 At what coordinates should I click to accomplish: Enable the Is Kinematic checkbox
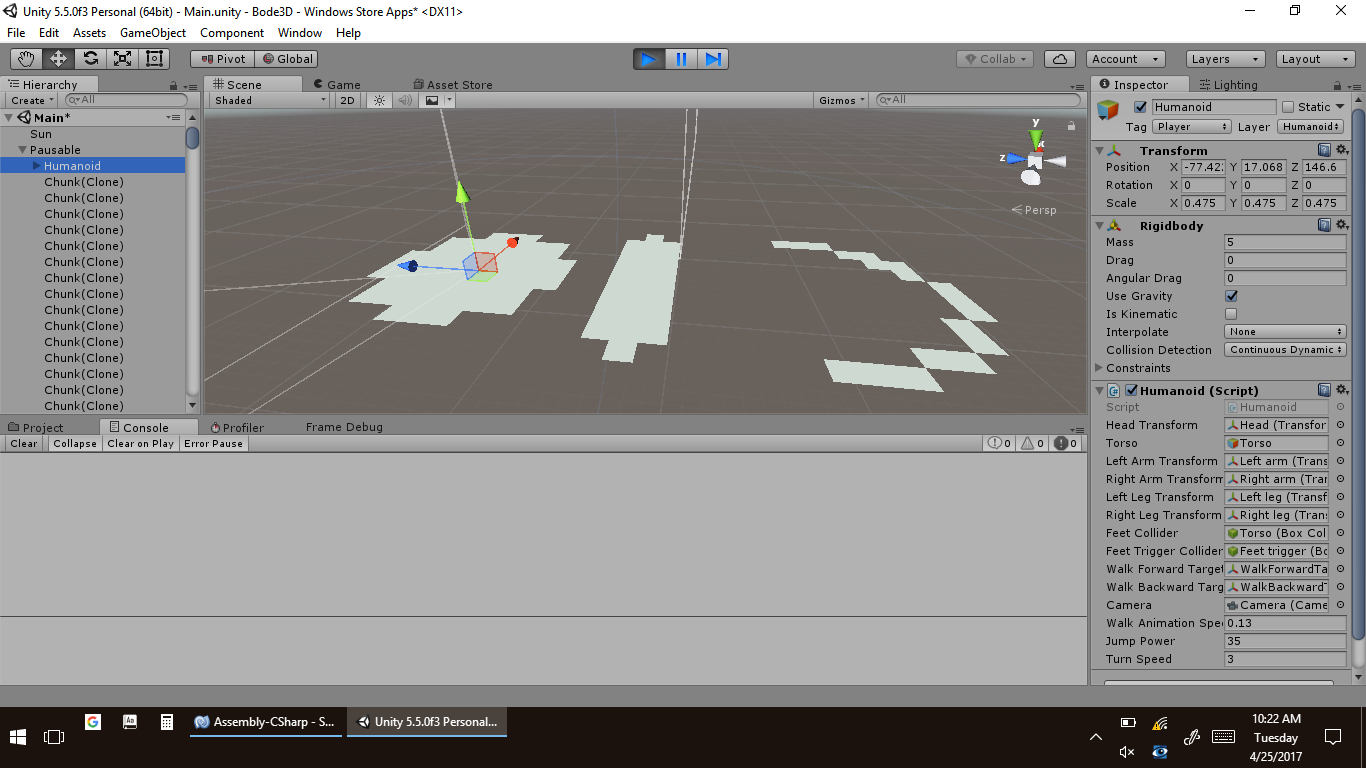(x=1231, y=314)
